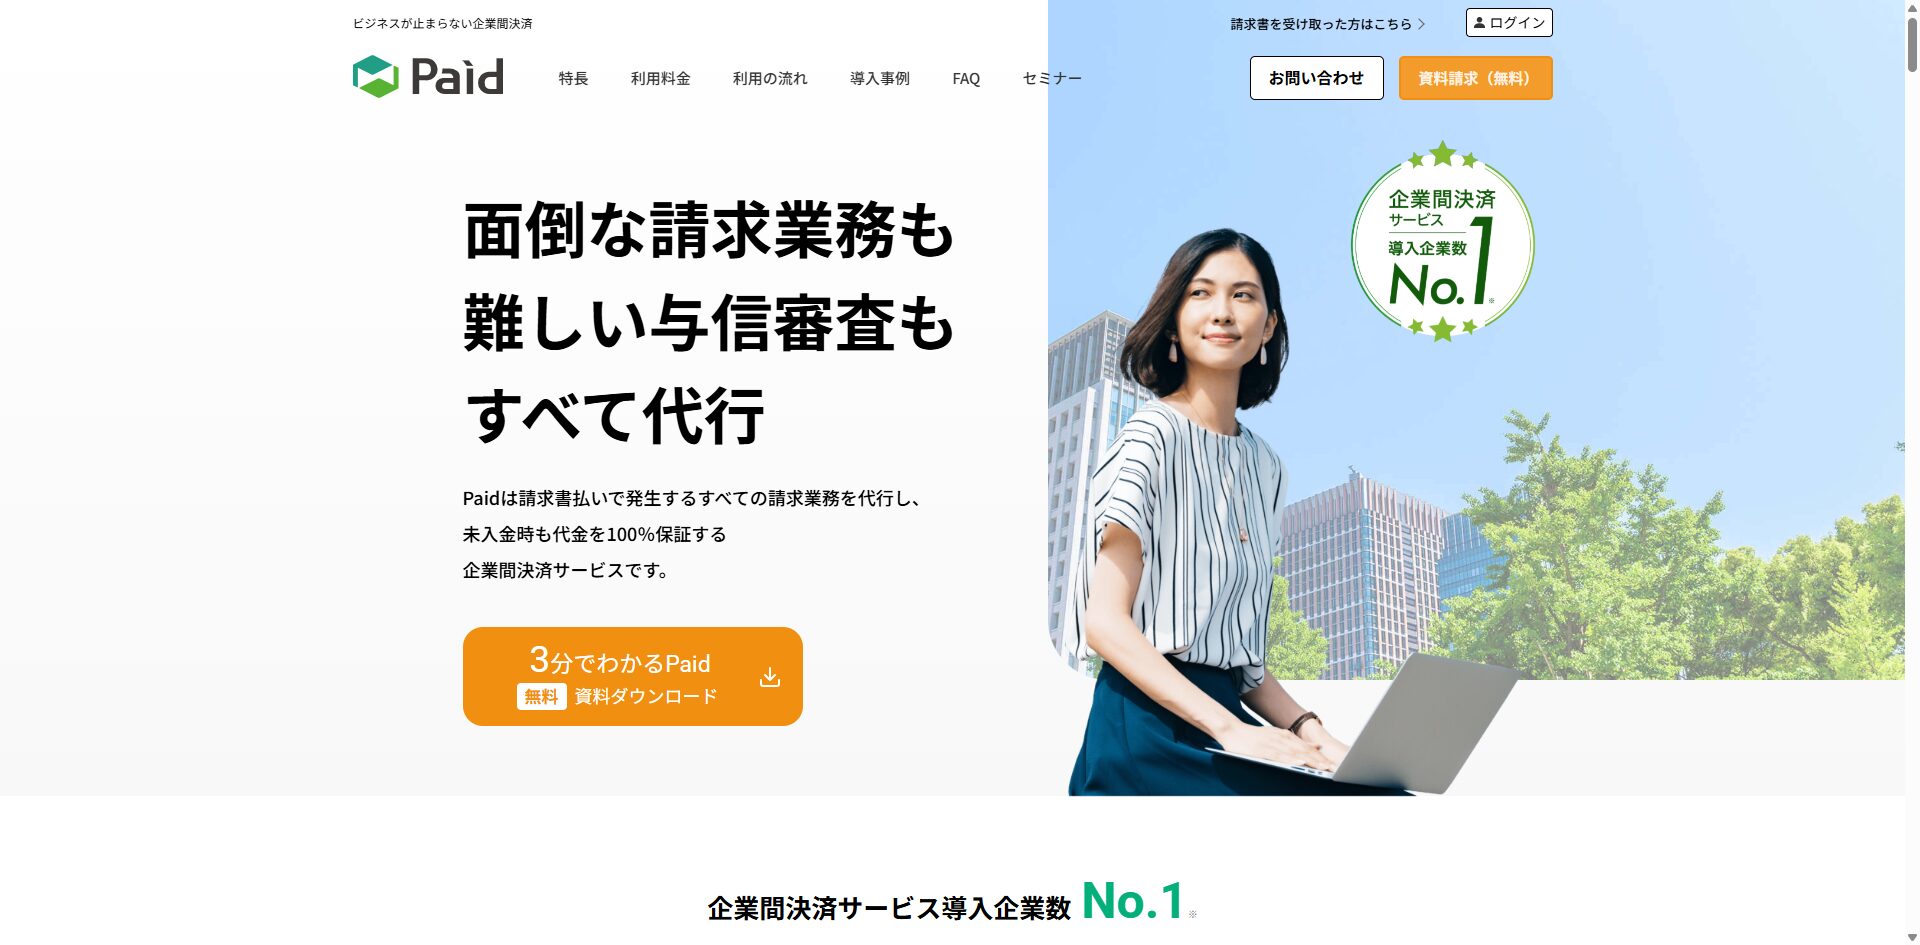Click the 無料 label badge on download button
Viewport: 1920px width, 945px height.
541,696
